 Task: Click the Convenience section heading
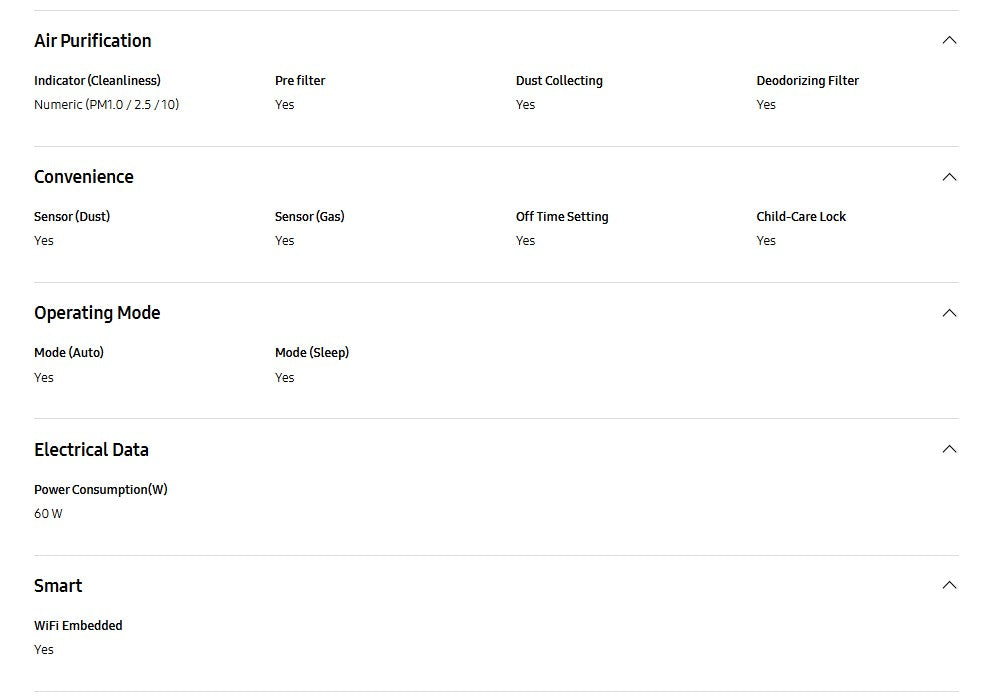point(84,177)
